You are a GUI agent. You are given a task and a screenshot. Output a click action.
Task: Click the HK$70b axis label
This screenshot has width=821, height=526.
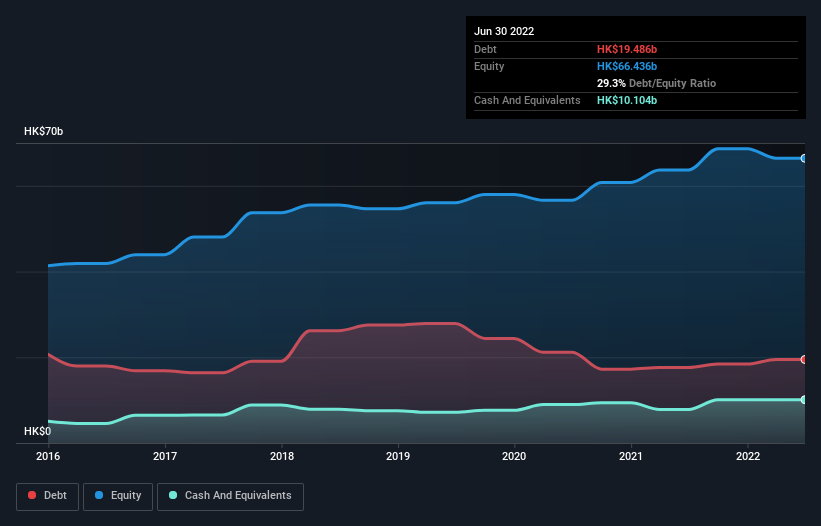43,131
